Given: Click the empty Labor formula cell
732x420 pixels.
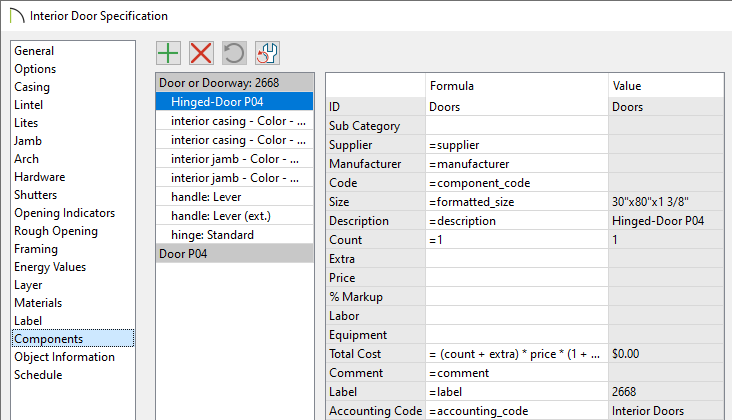Looking at the screenshot, I should point(517,316).
